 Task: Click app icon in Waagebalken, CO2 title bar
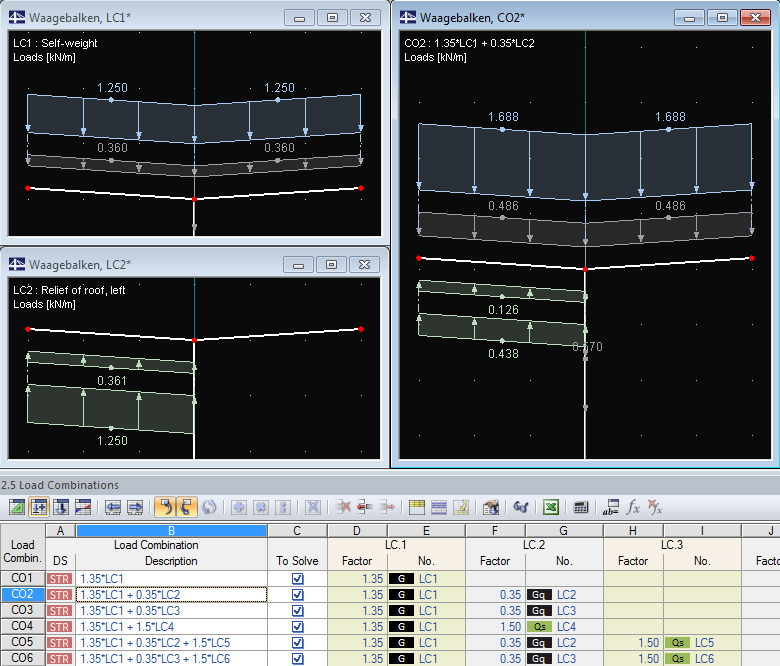[408, 17]
